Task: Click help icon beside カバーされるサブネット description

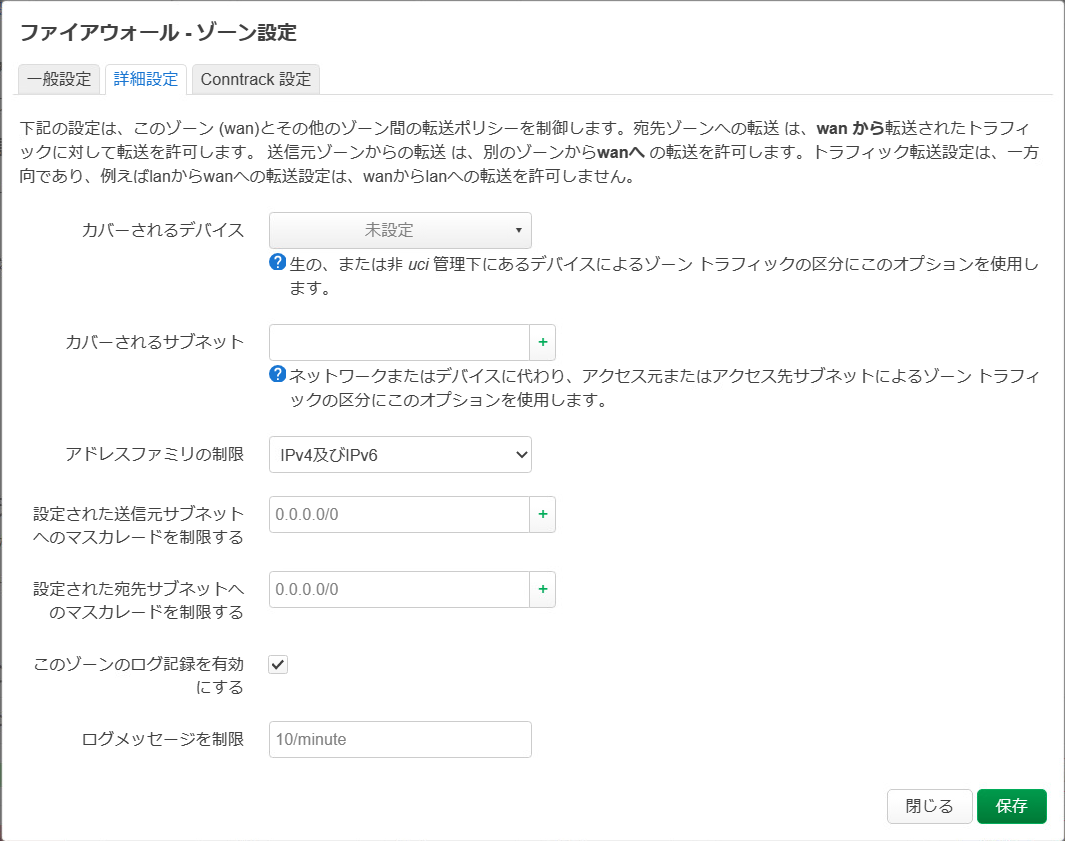Action: tap(277, 374)
